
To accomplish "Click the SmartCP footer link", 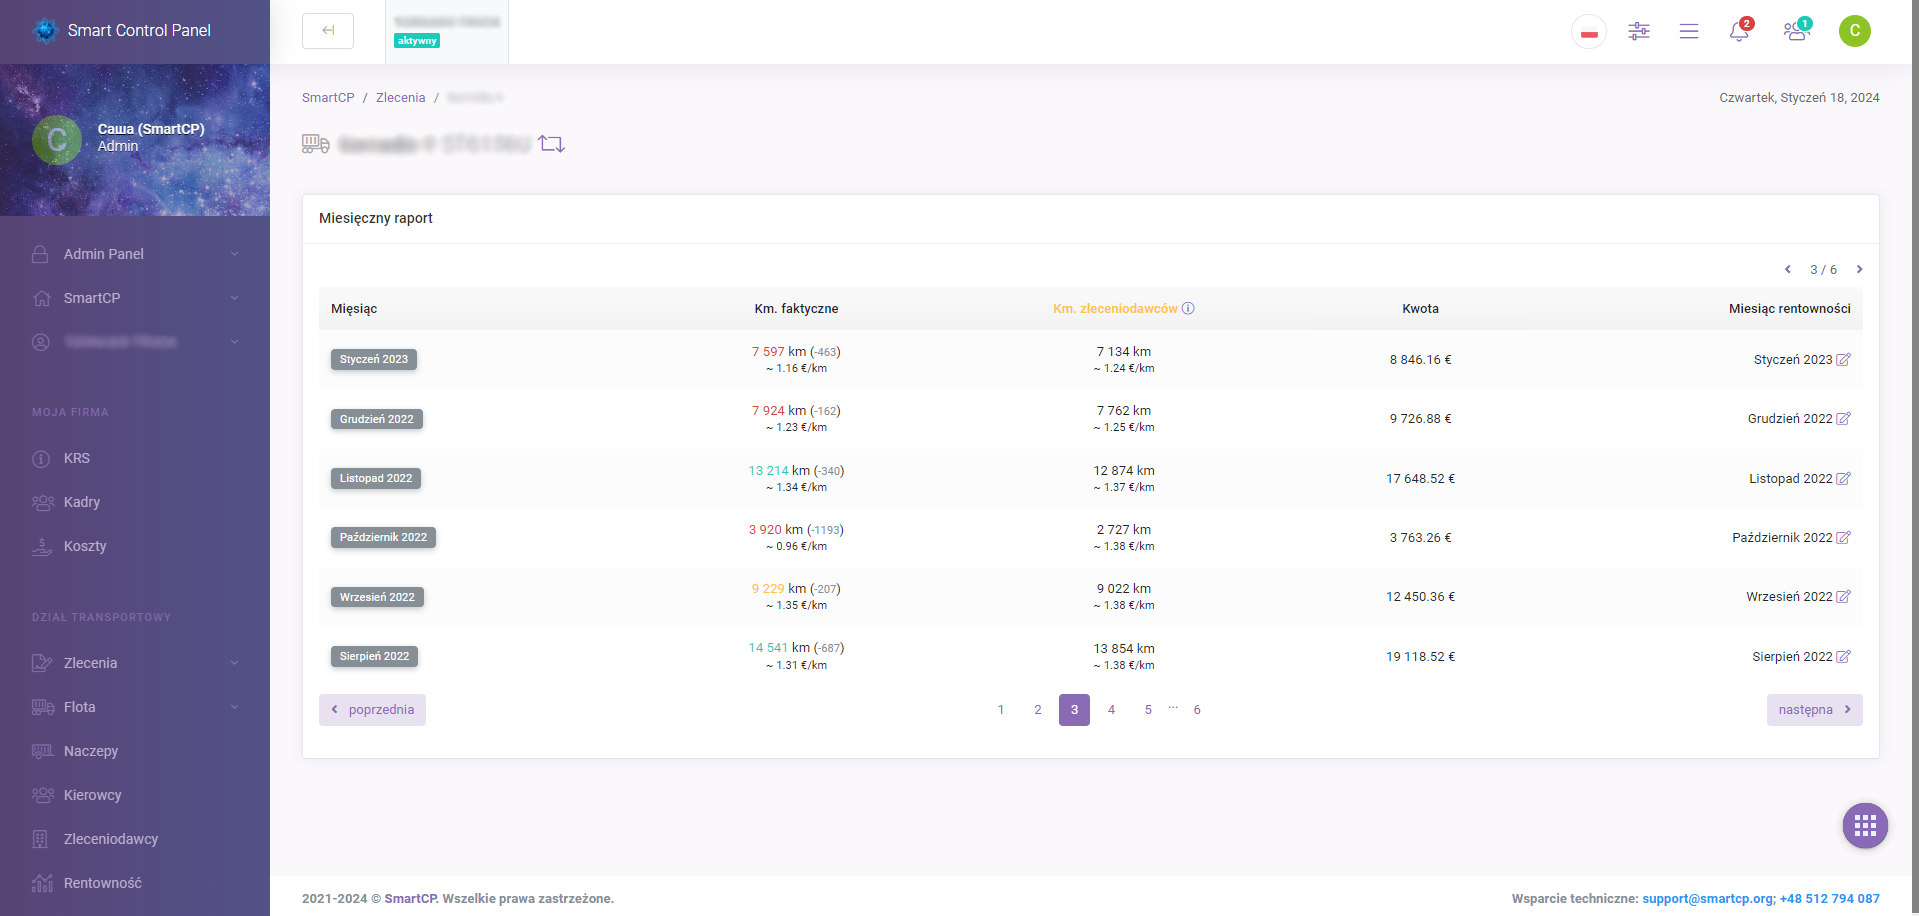I will [x=410, y=899].
